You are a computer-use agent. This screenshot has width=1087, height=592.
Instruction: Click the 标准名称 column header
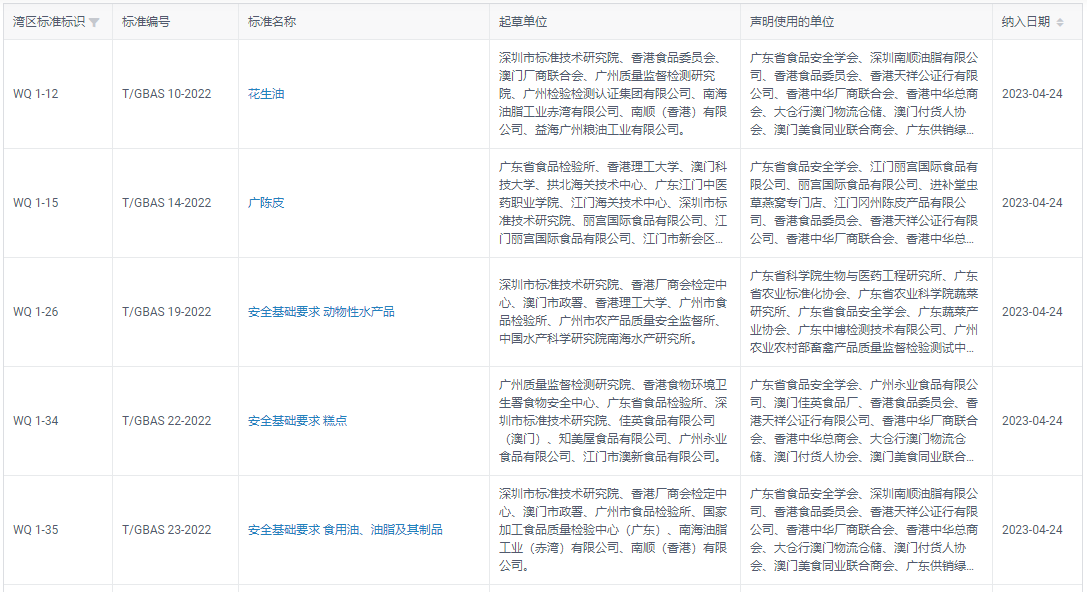point(272,21)
